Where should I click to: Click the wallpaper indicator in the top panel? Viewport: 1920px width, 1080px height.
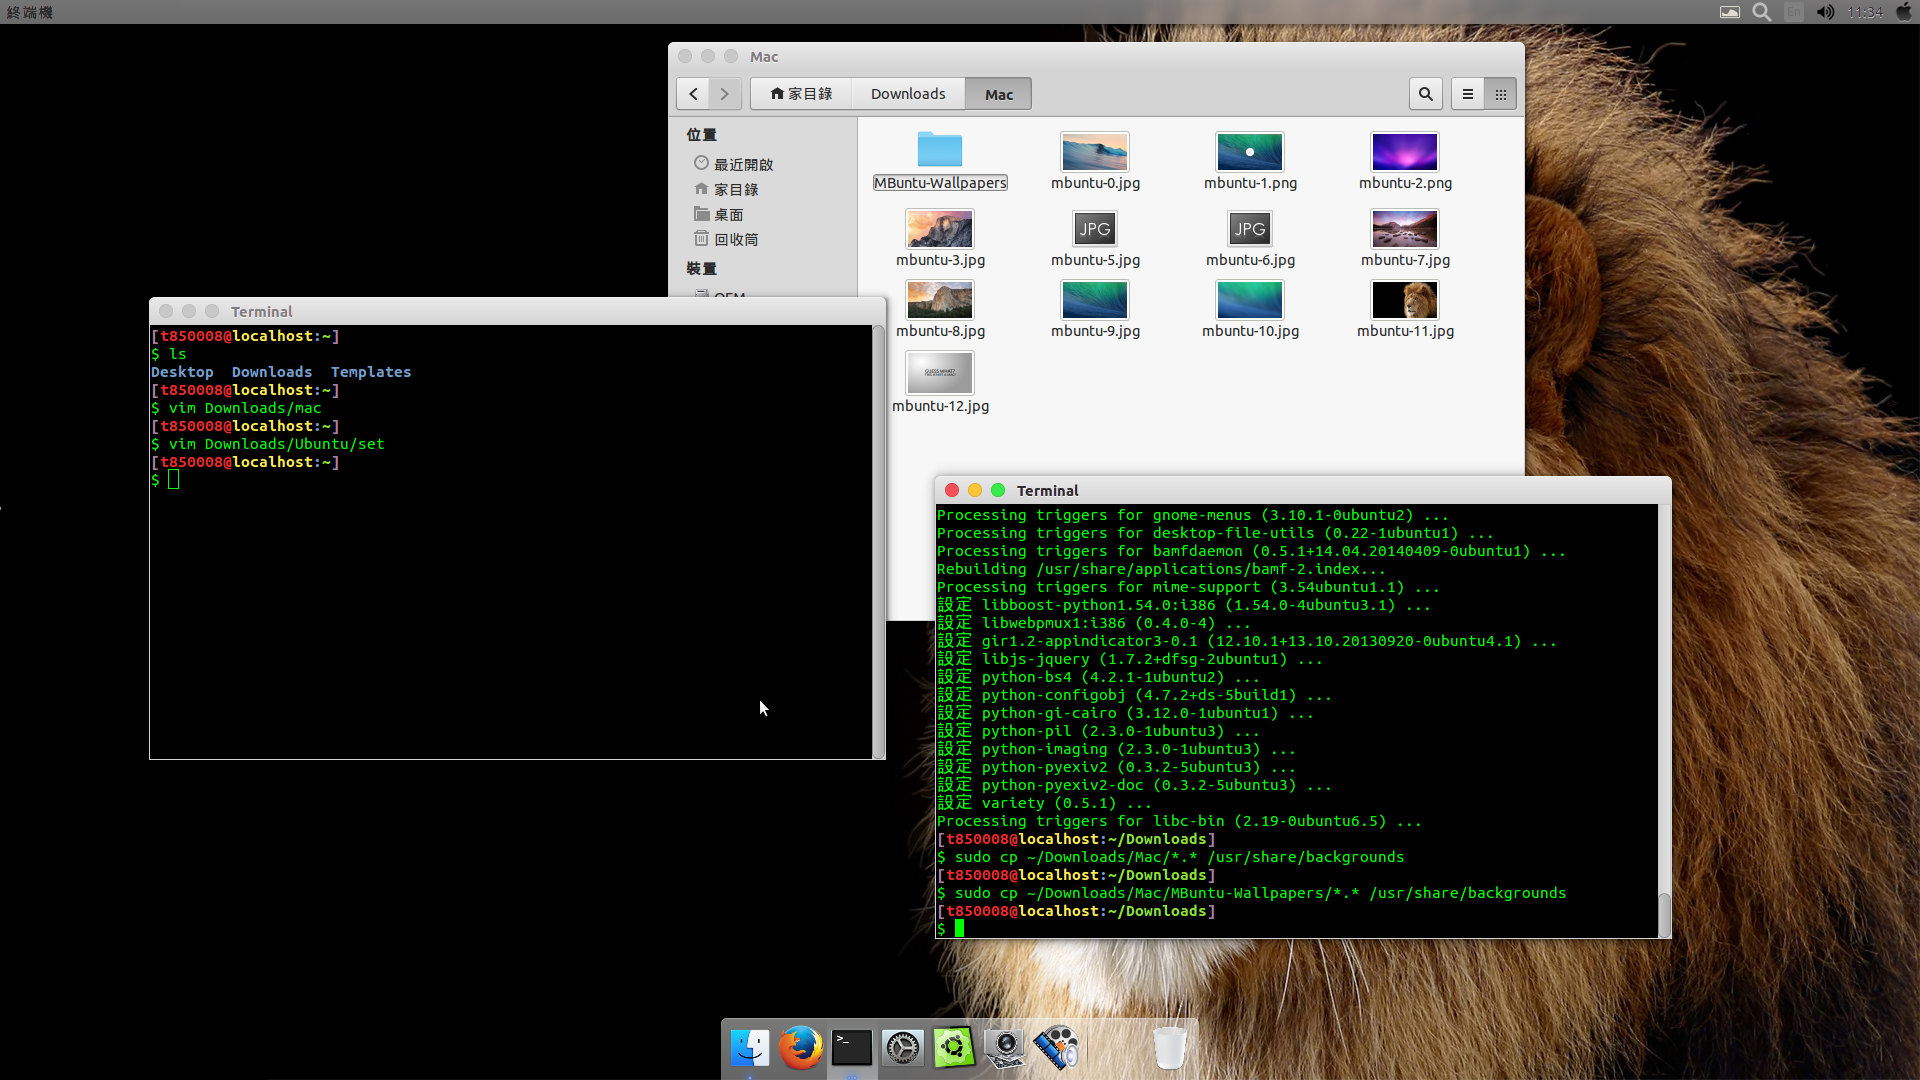click(x=1730, y=12)
